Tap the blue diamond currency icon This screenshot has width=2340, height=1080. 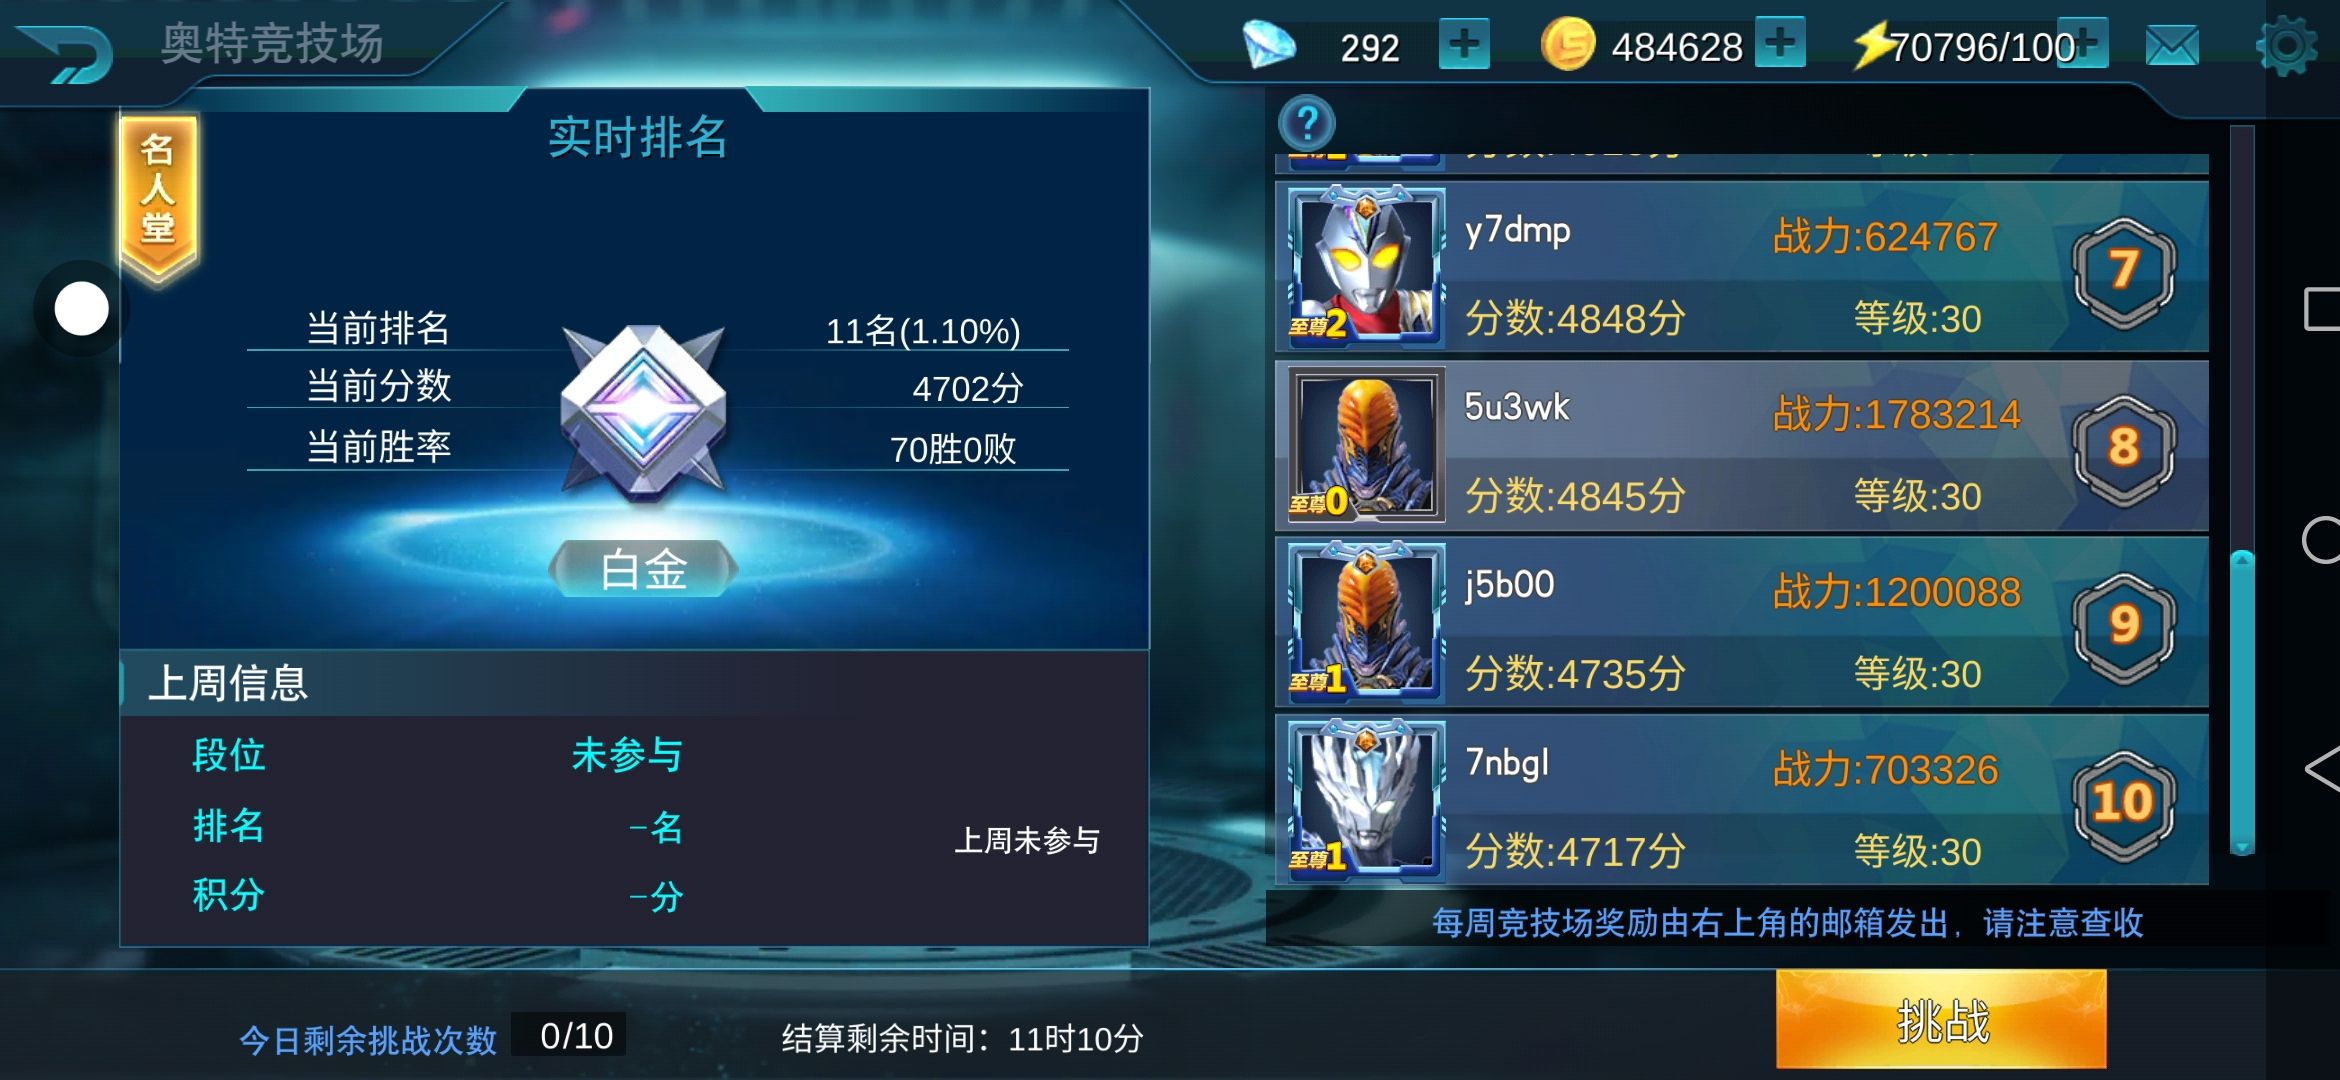coord(1269,45)
